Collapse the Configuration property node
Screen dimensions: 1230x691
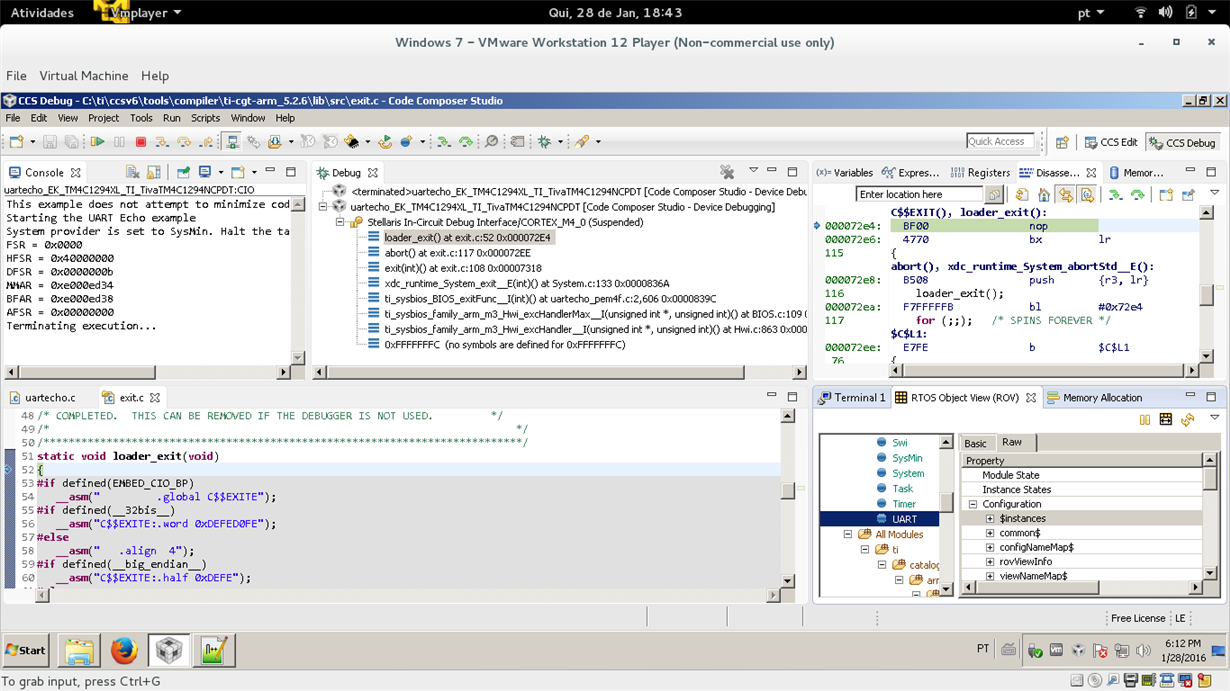point(972,505)
